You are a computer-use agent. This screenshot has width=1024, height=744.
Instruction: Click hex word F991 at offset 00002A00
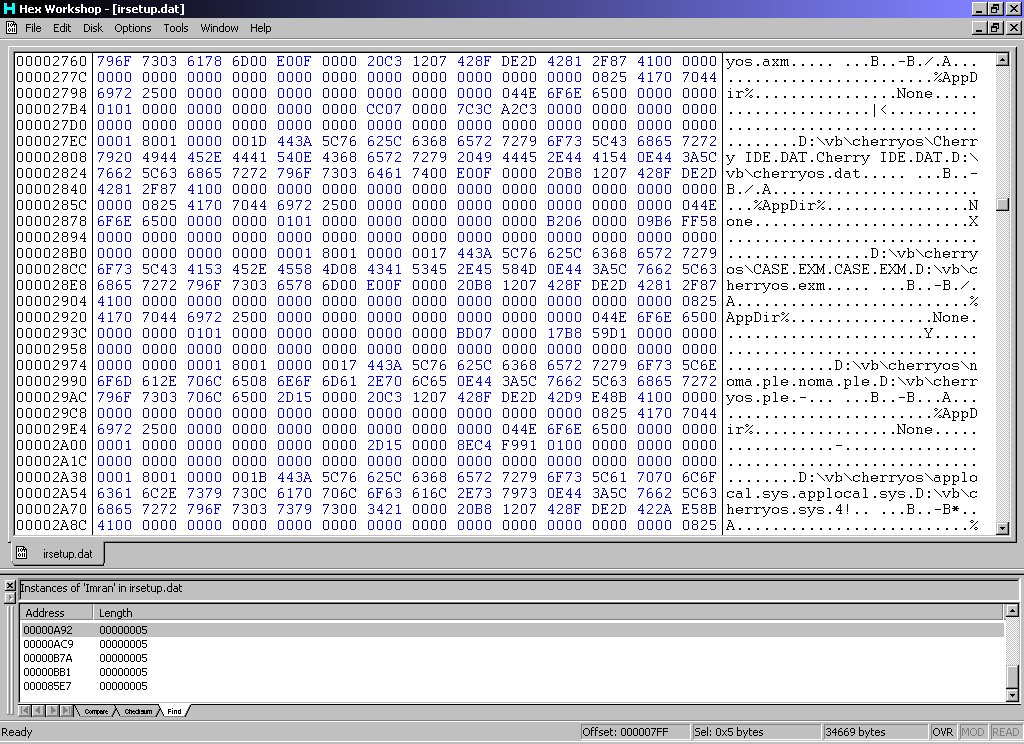[x=519, y=445]
